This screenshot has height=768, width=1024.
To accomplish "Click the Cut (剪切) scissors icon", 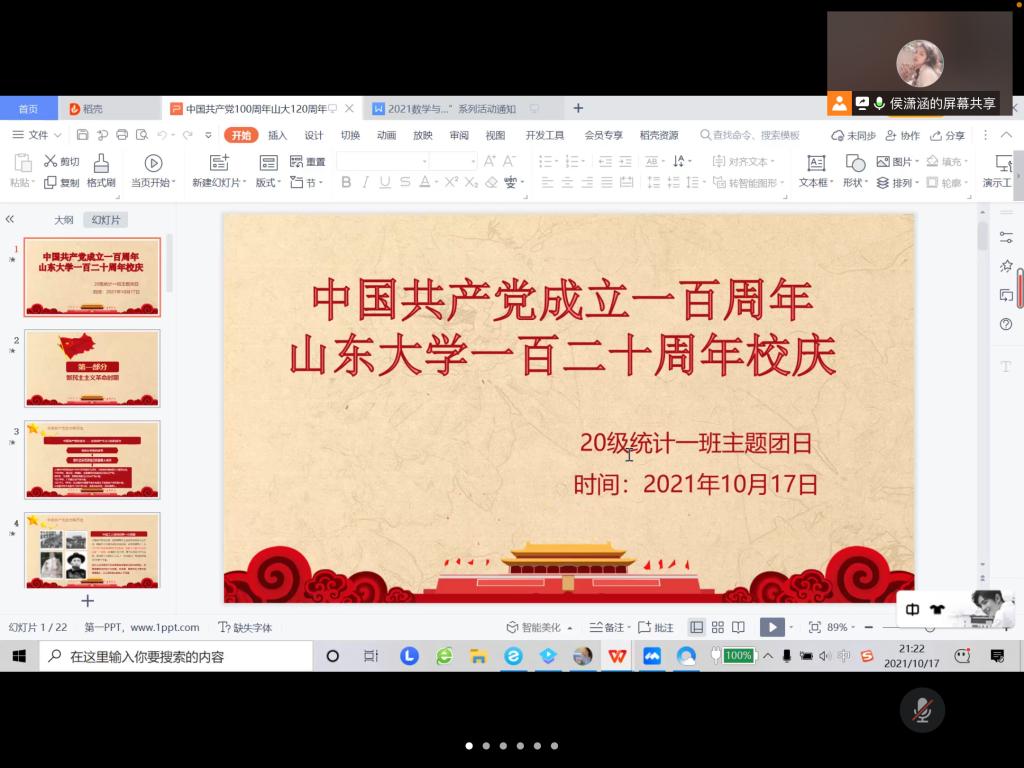I will 50,161.
